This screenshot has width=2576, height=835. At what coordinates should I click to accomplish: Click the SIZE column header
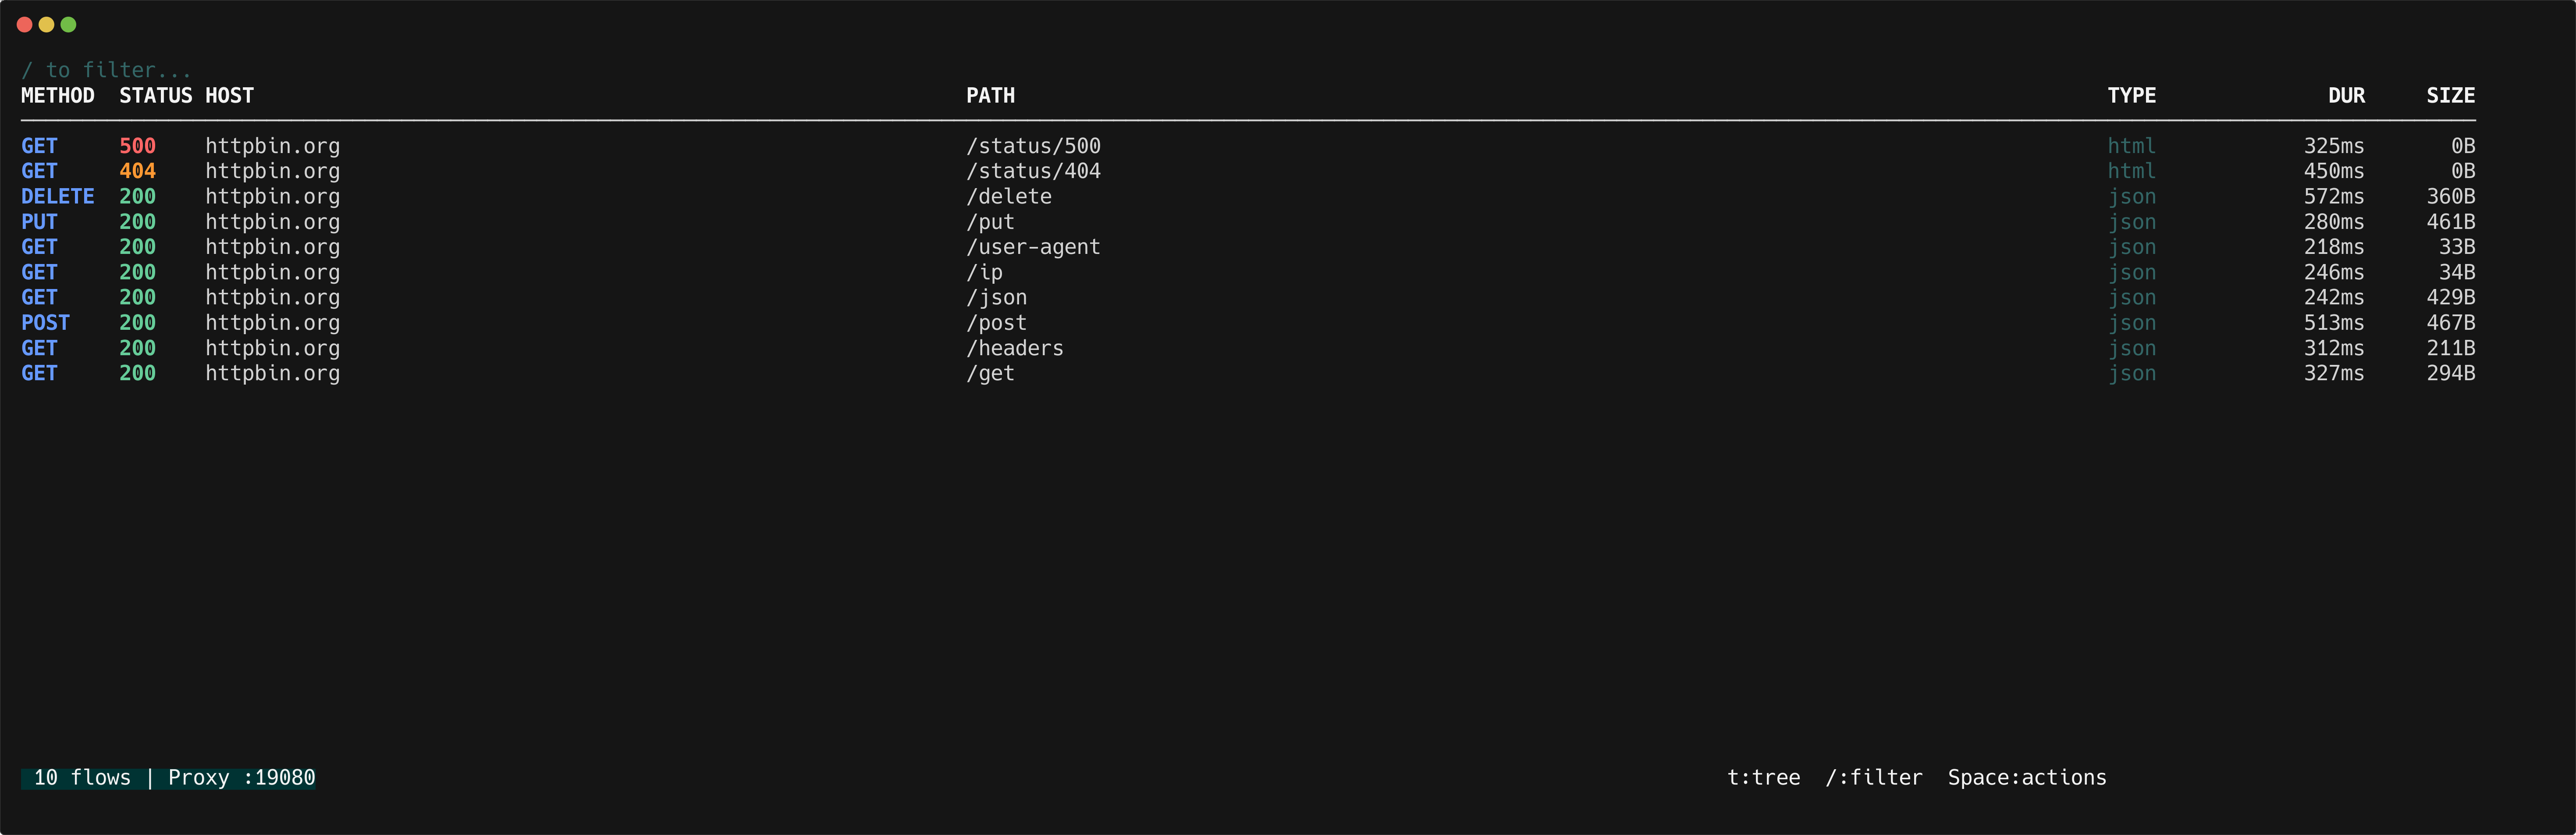2450,95
